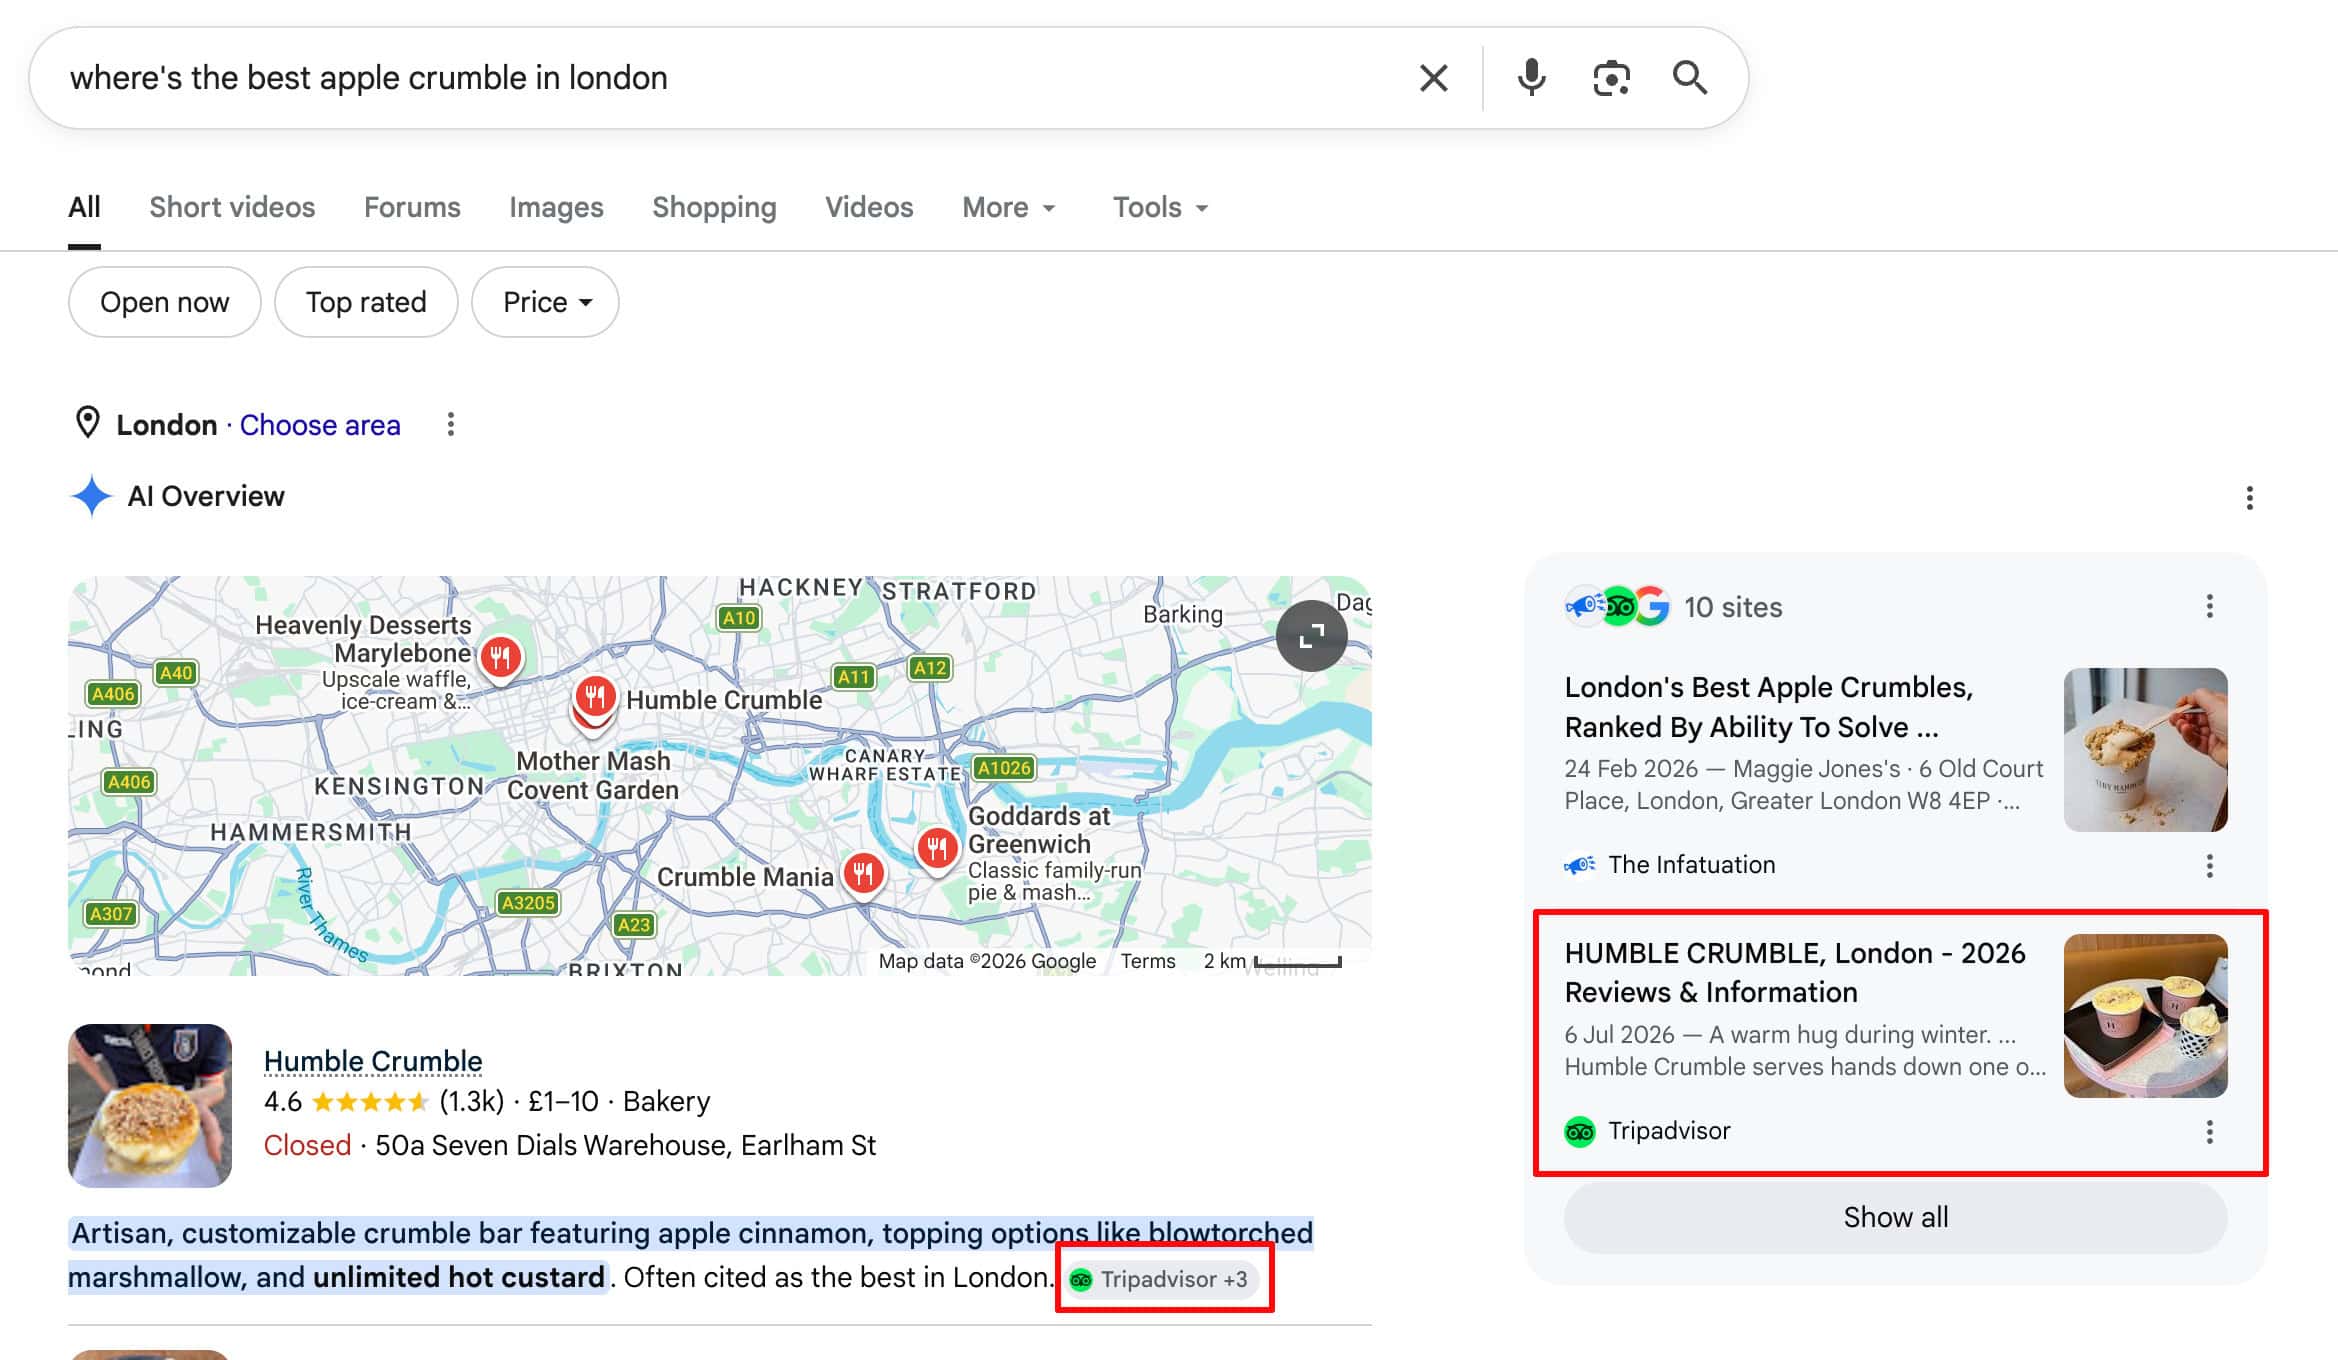Click the Tripadvisor owl logo in sources panel
Screen dimensions: 2338x1360
coord(1580,1132)
